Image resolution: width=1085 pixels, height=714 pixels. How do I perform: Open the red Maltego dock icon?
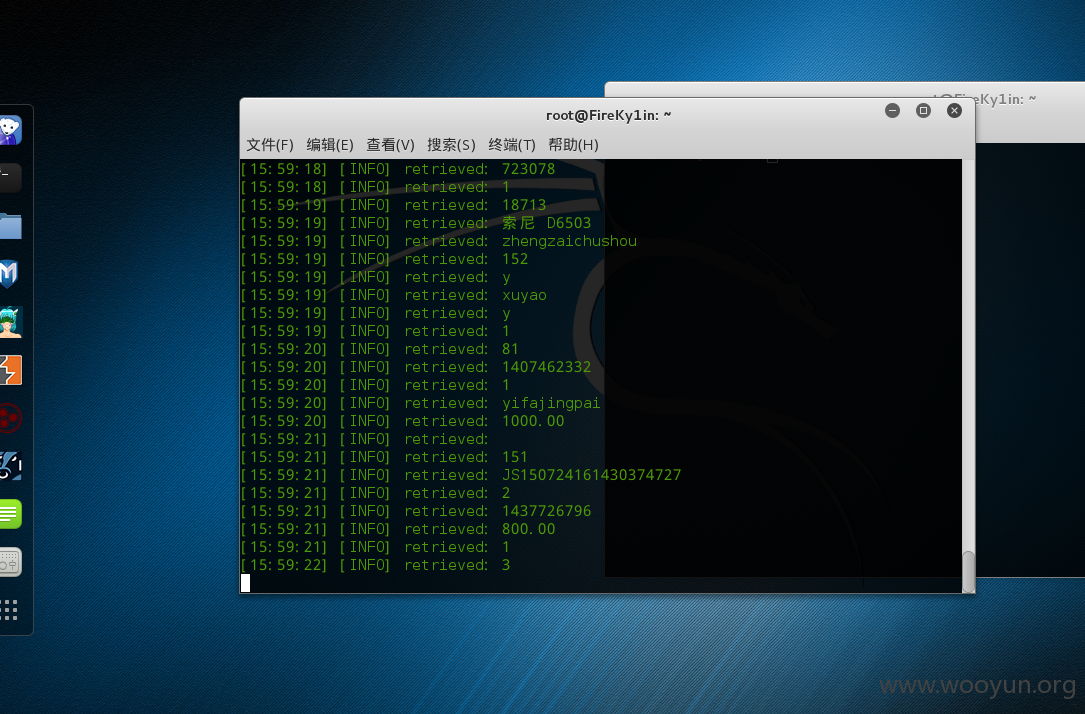[10, 418]
